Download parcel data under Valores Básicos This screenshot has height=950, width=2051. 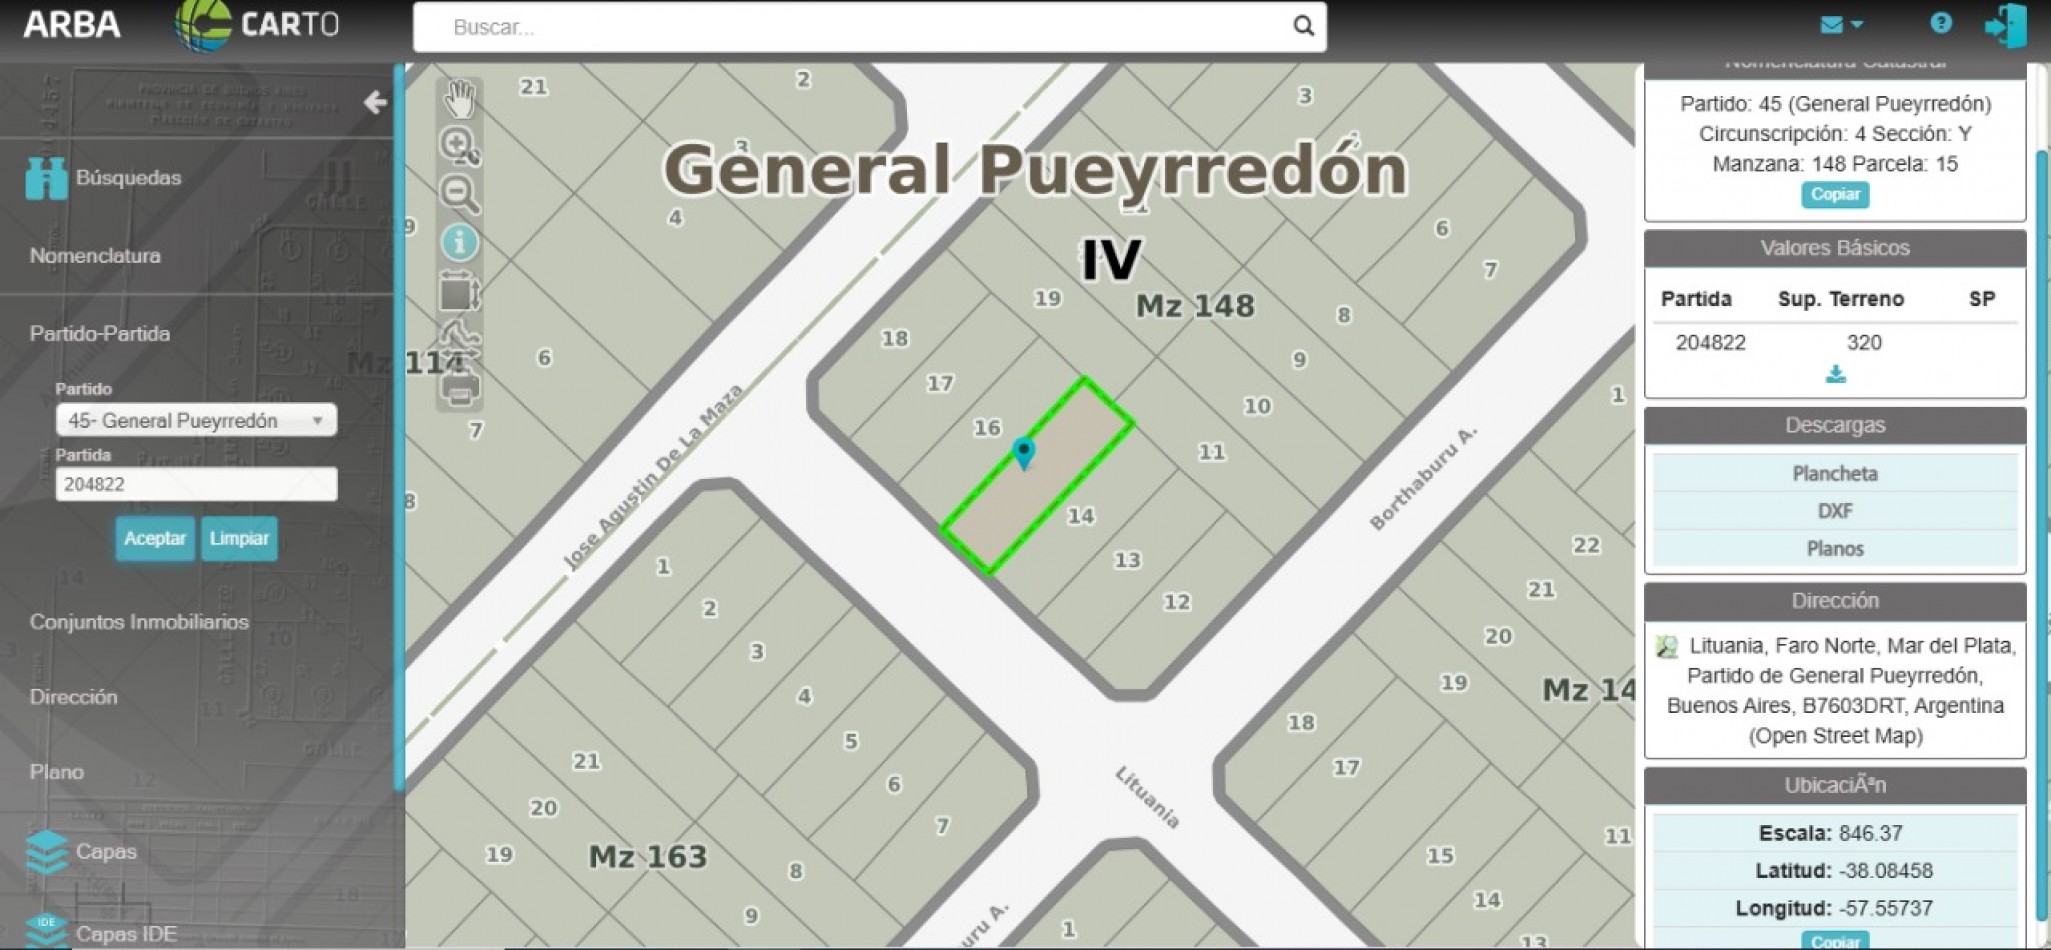(1835, 374)
